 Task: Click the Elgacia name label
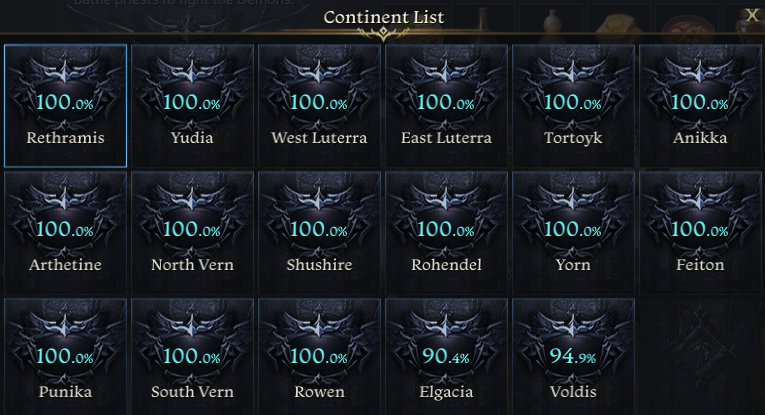pyautogui.click(x=446, y=392)
